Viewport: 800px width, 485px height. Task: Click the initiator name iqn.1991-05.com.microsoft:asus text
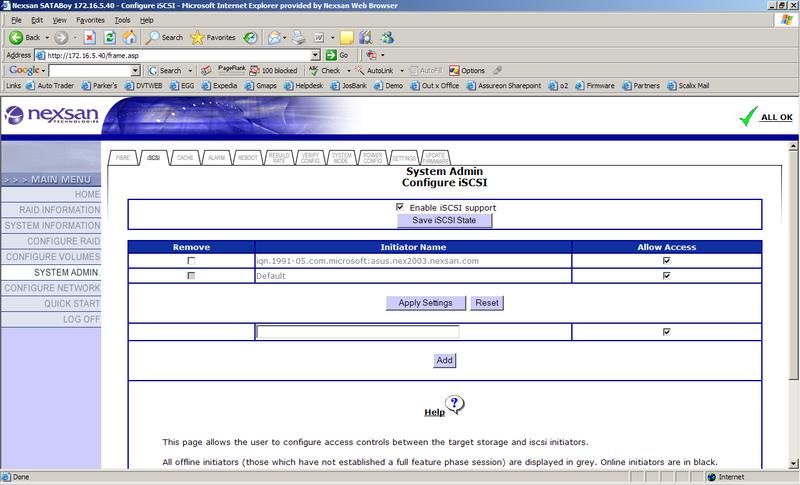(367, 261)
